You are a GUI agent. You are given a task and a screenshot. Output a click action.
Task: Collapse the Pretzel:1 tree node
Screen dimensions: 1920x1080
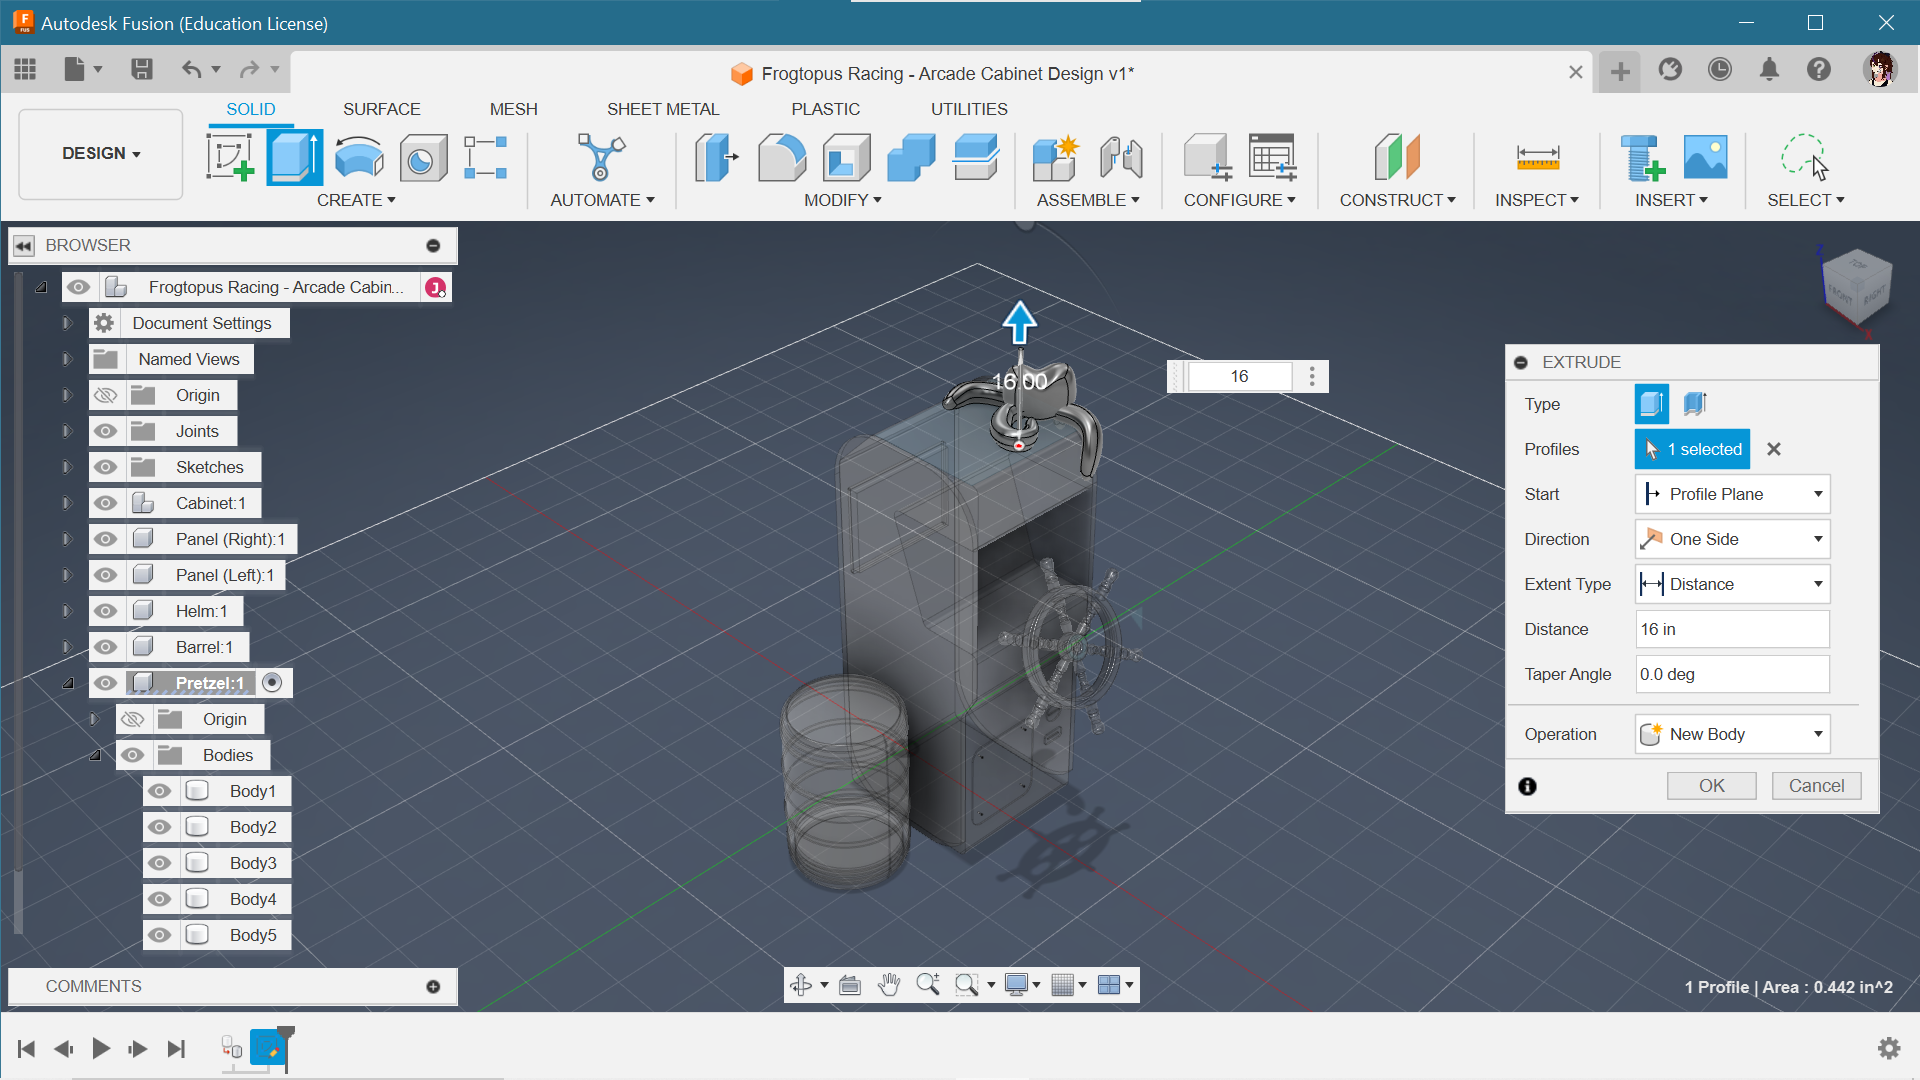[x=68, y=683]
